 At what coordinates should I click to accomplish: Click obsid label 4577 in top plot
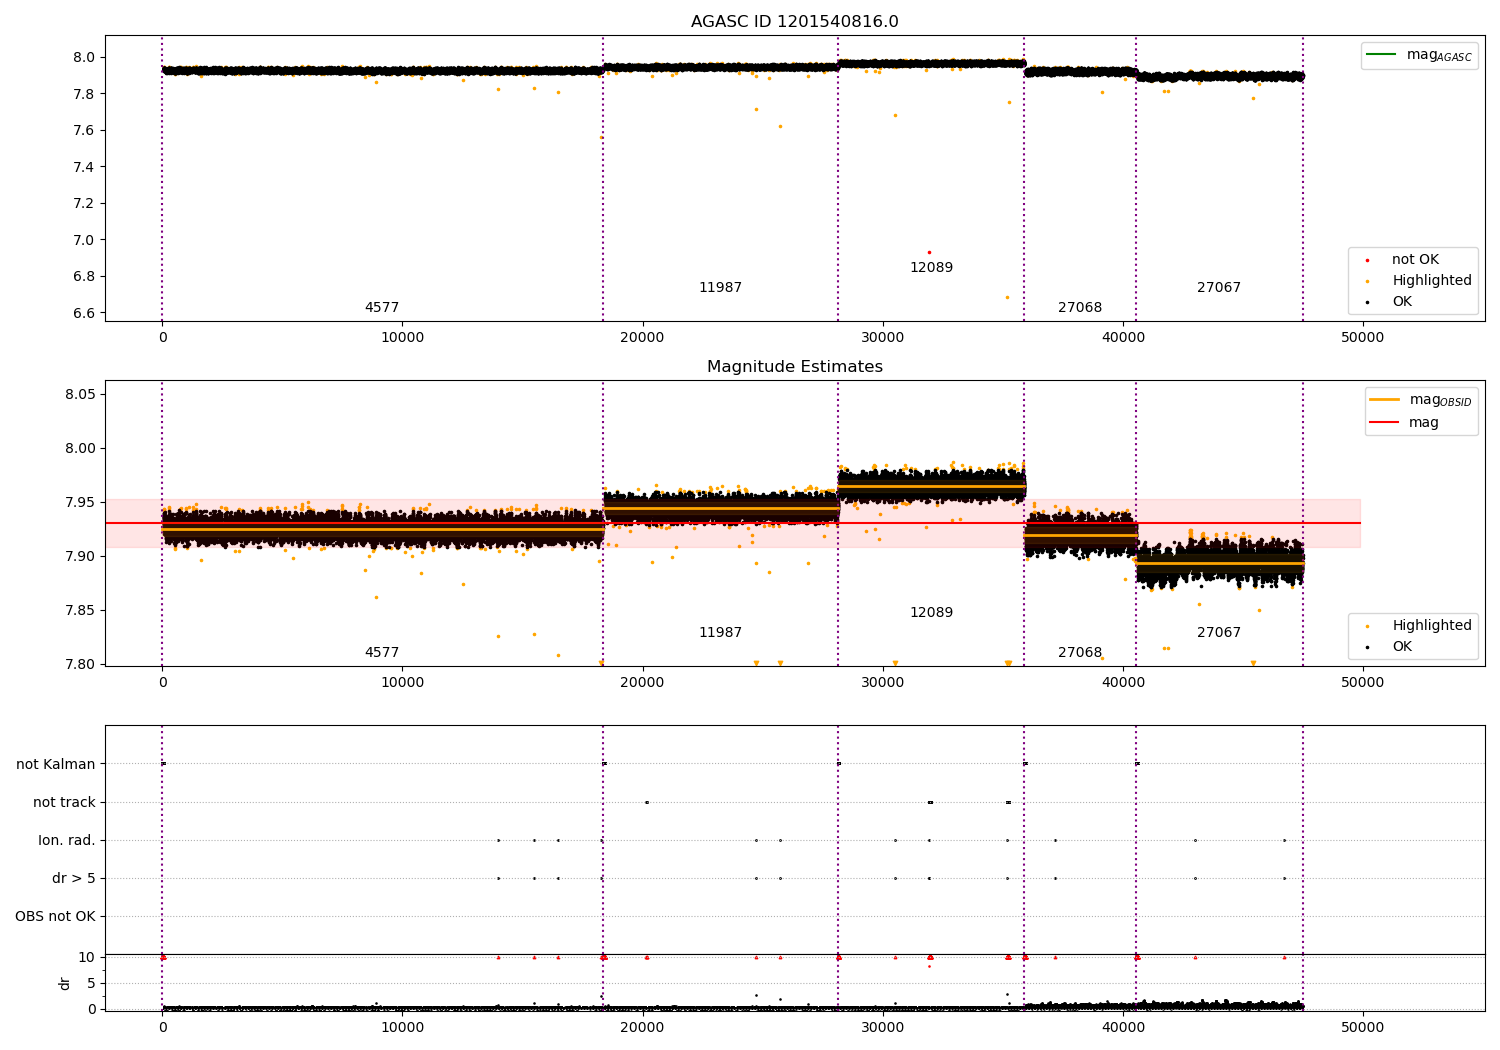click(x=382, y=308)
